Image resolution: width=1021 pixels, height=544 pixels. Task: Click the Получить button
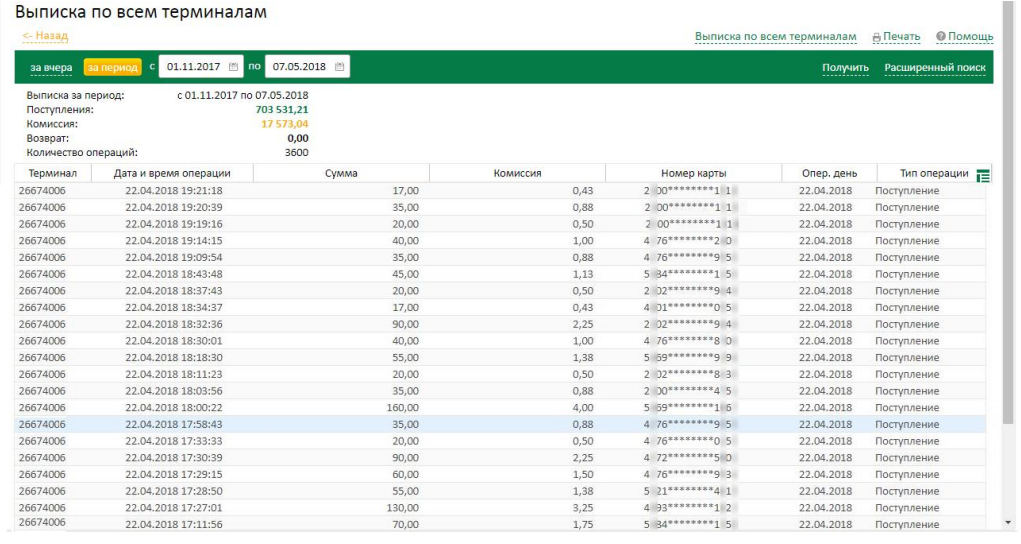(x=845, y=67)
